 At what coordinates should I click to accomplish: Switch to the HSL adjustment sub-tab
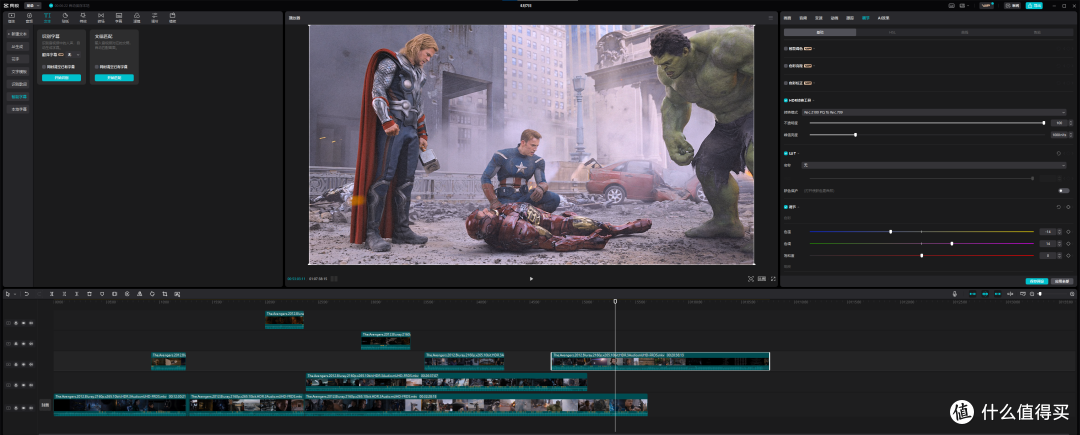pyautogui.click(x=891, y=32)
